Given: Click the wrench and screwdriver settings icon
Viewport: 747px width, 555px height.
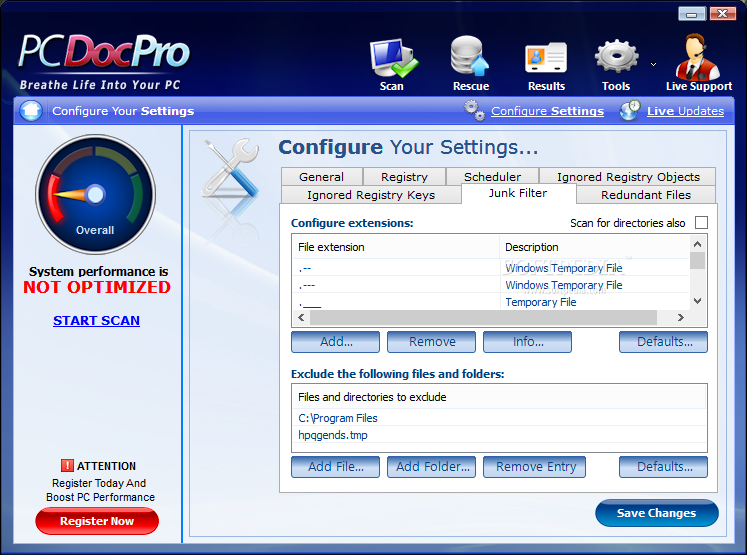Looking at the screenshot, I should pyautogui.click(x=230, y=168).
